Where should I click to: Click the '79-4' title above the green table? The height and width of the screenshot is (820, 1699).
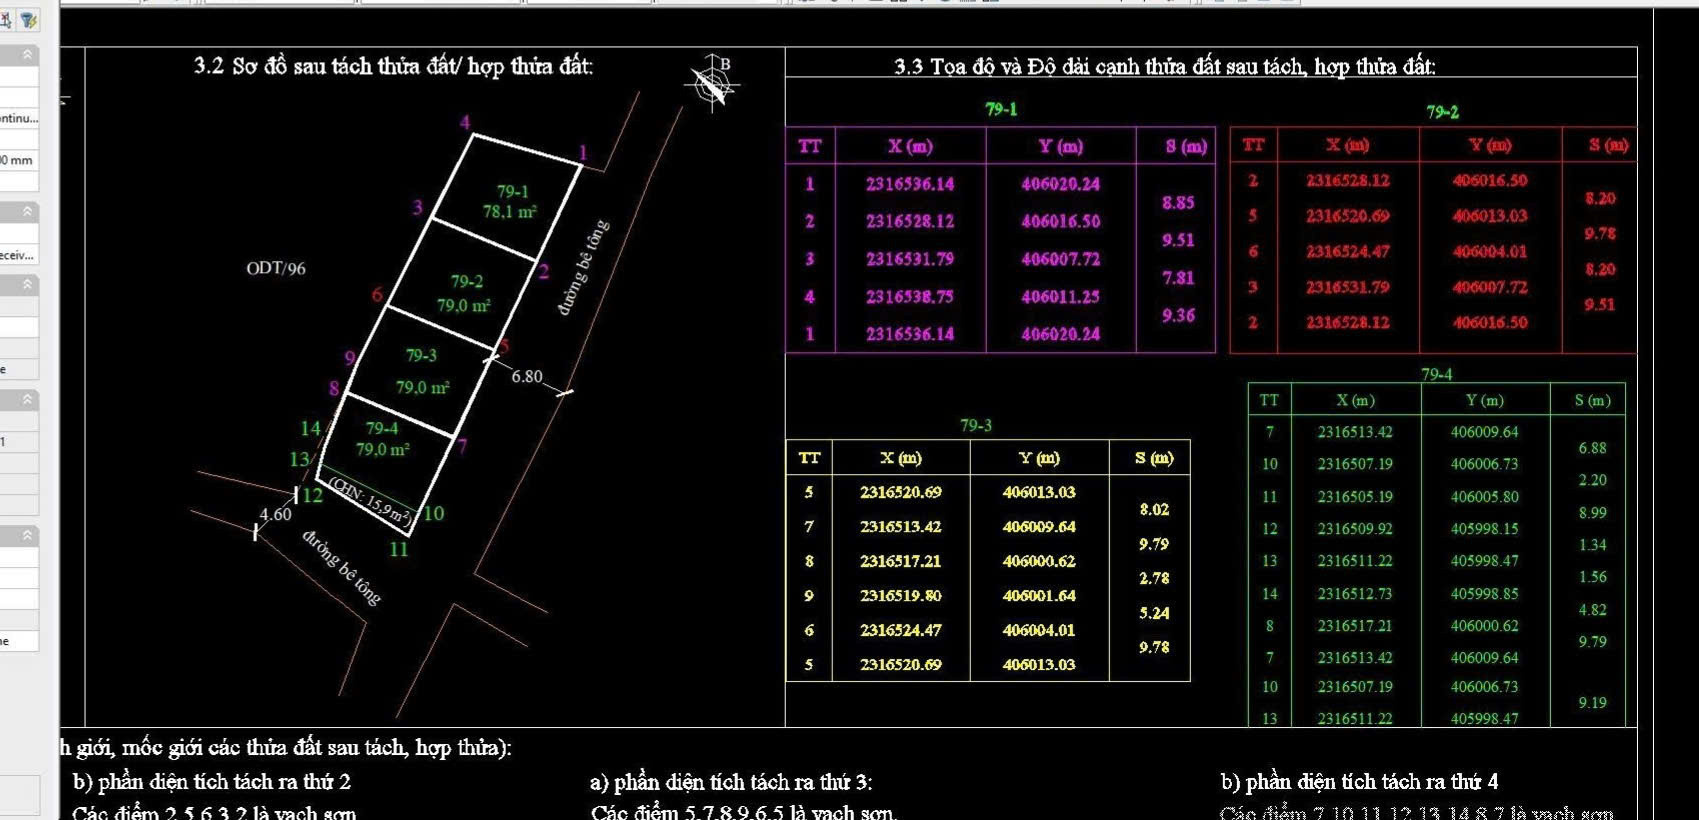(1436, 374)
